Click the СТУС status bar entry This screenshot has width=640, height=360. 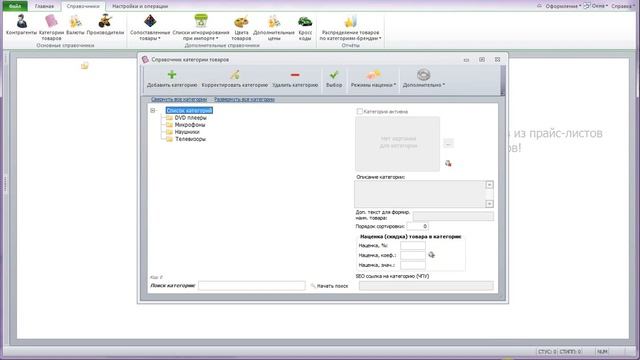tap(547, 351)
